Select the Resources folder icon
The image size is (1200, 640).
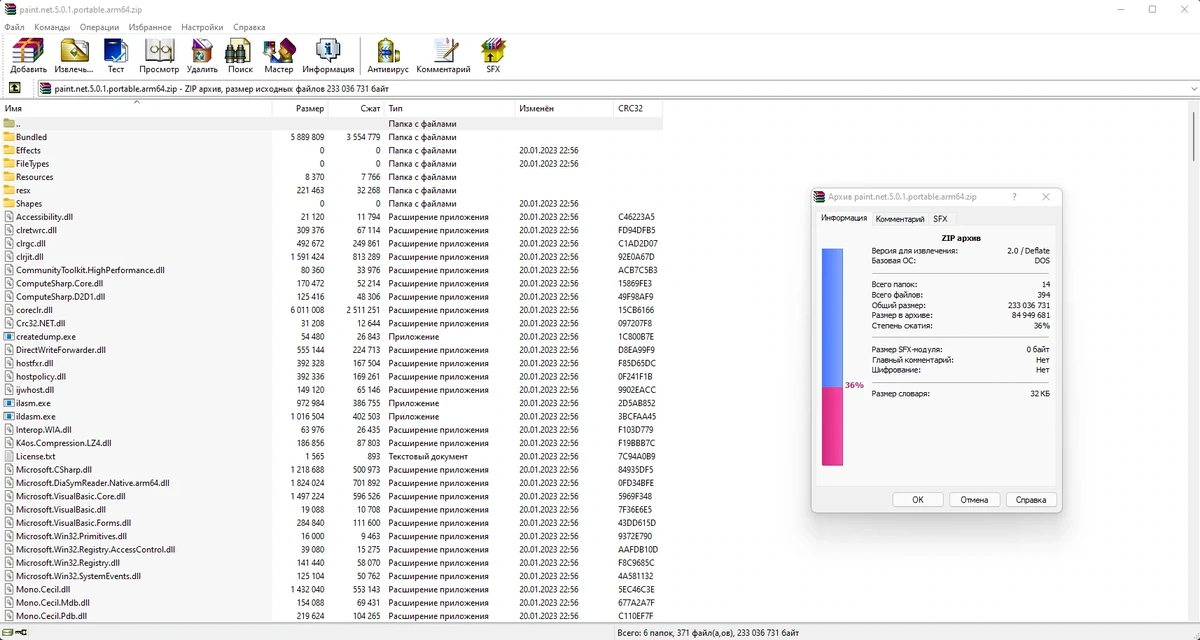[x=9, y=177]
